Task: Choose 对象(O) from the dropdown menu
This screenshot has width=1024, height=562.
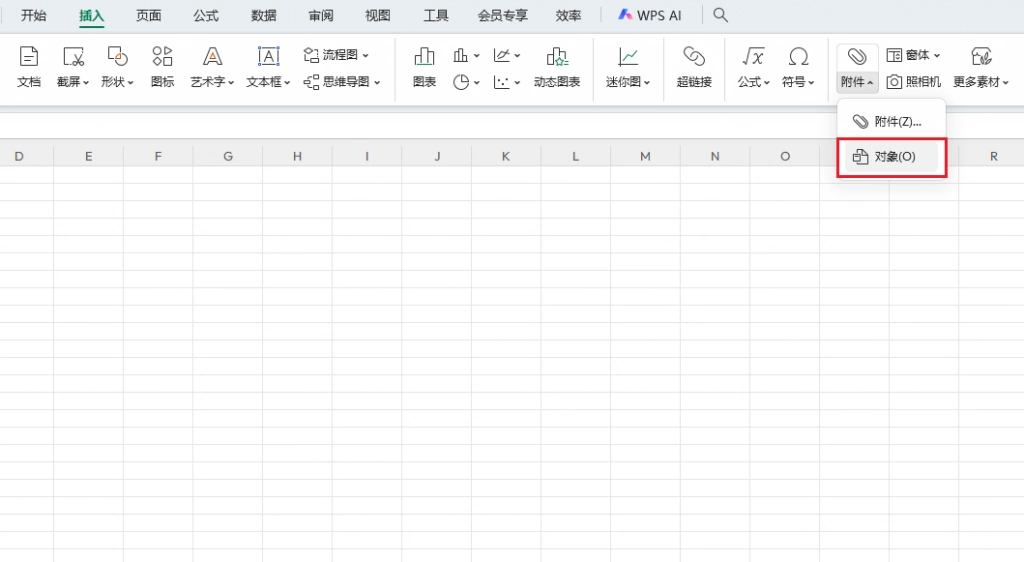Action: (x=891, y=157)
